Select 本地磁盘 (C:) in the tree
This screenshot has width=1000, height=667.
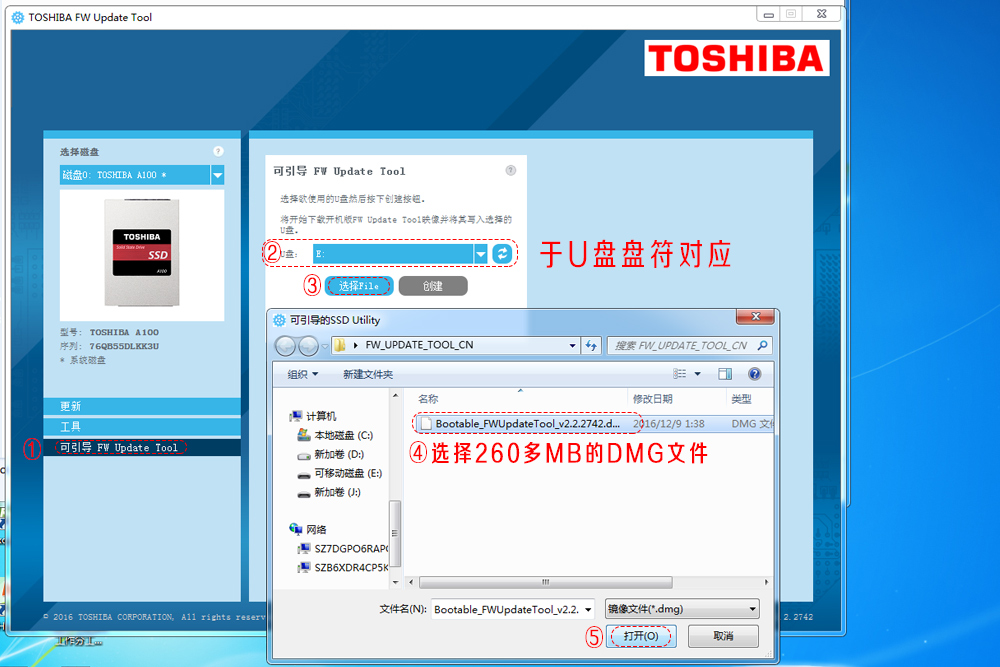point(335,436)
